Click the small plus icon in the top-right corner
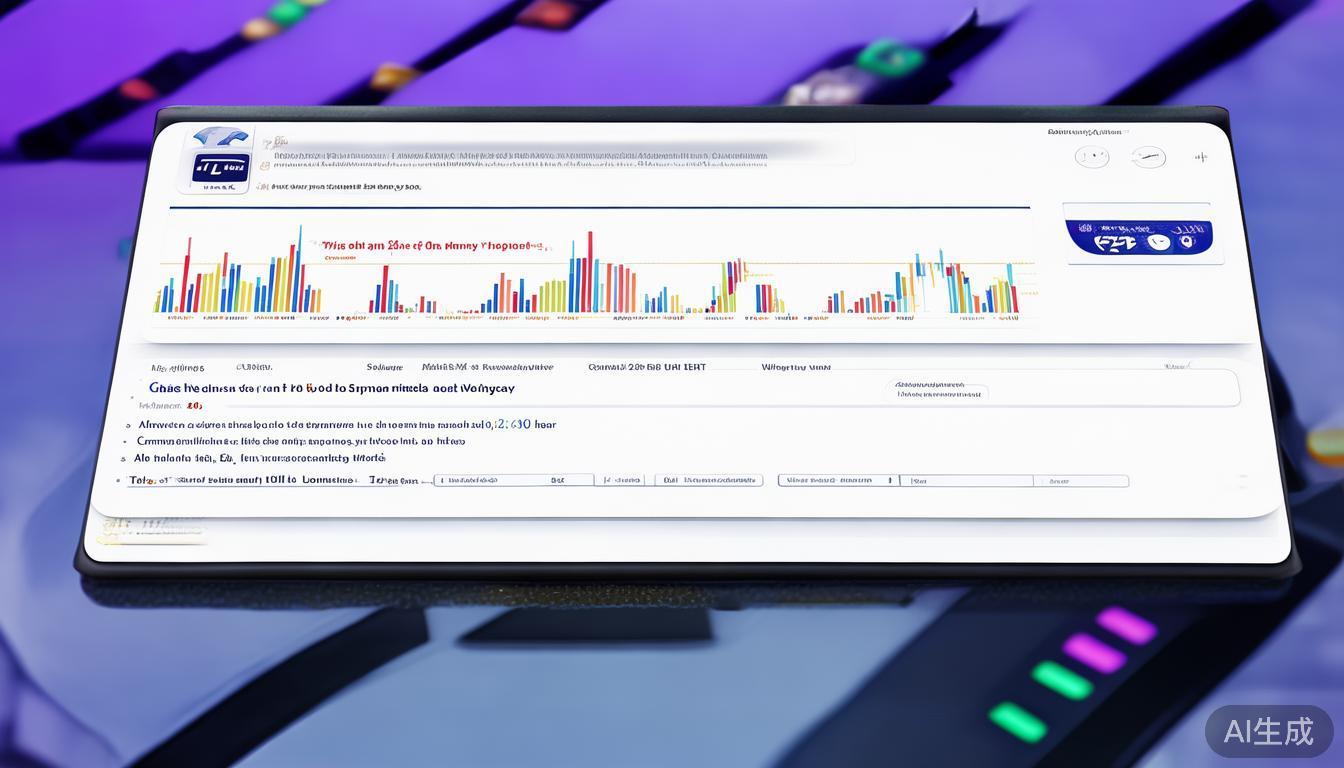The height and width of the screenshot is (768, 1344). (1200, 157)
